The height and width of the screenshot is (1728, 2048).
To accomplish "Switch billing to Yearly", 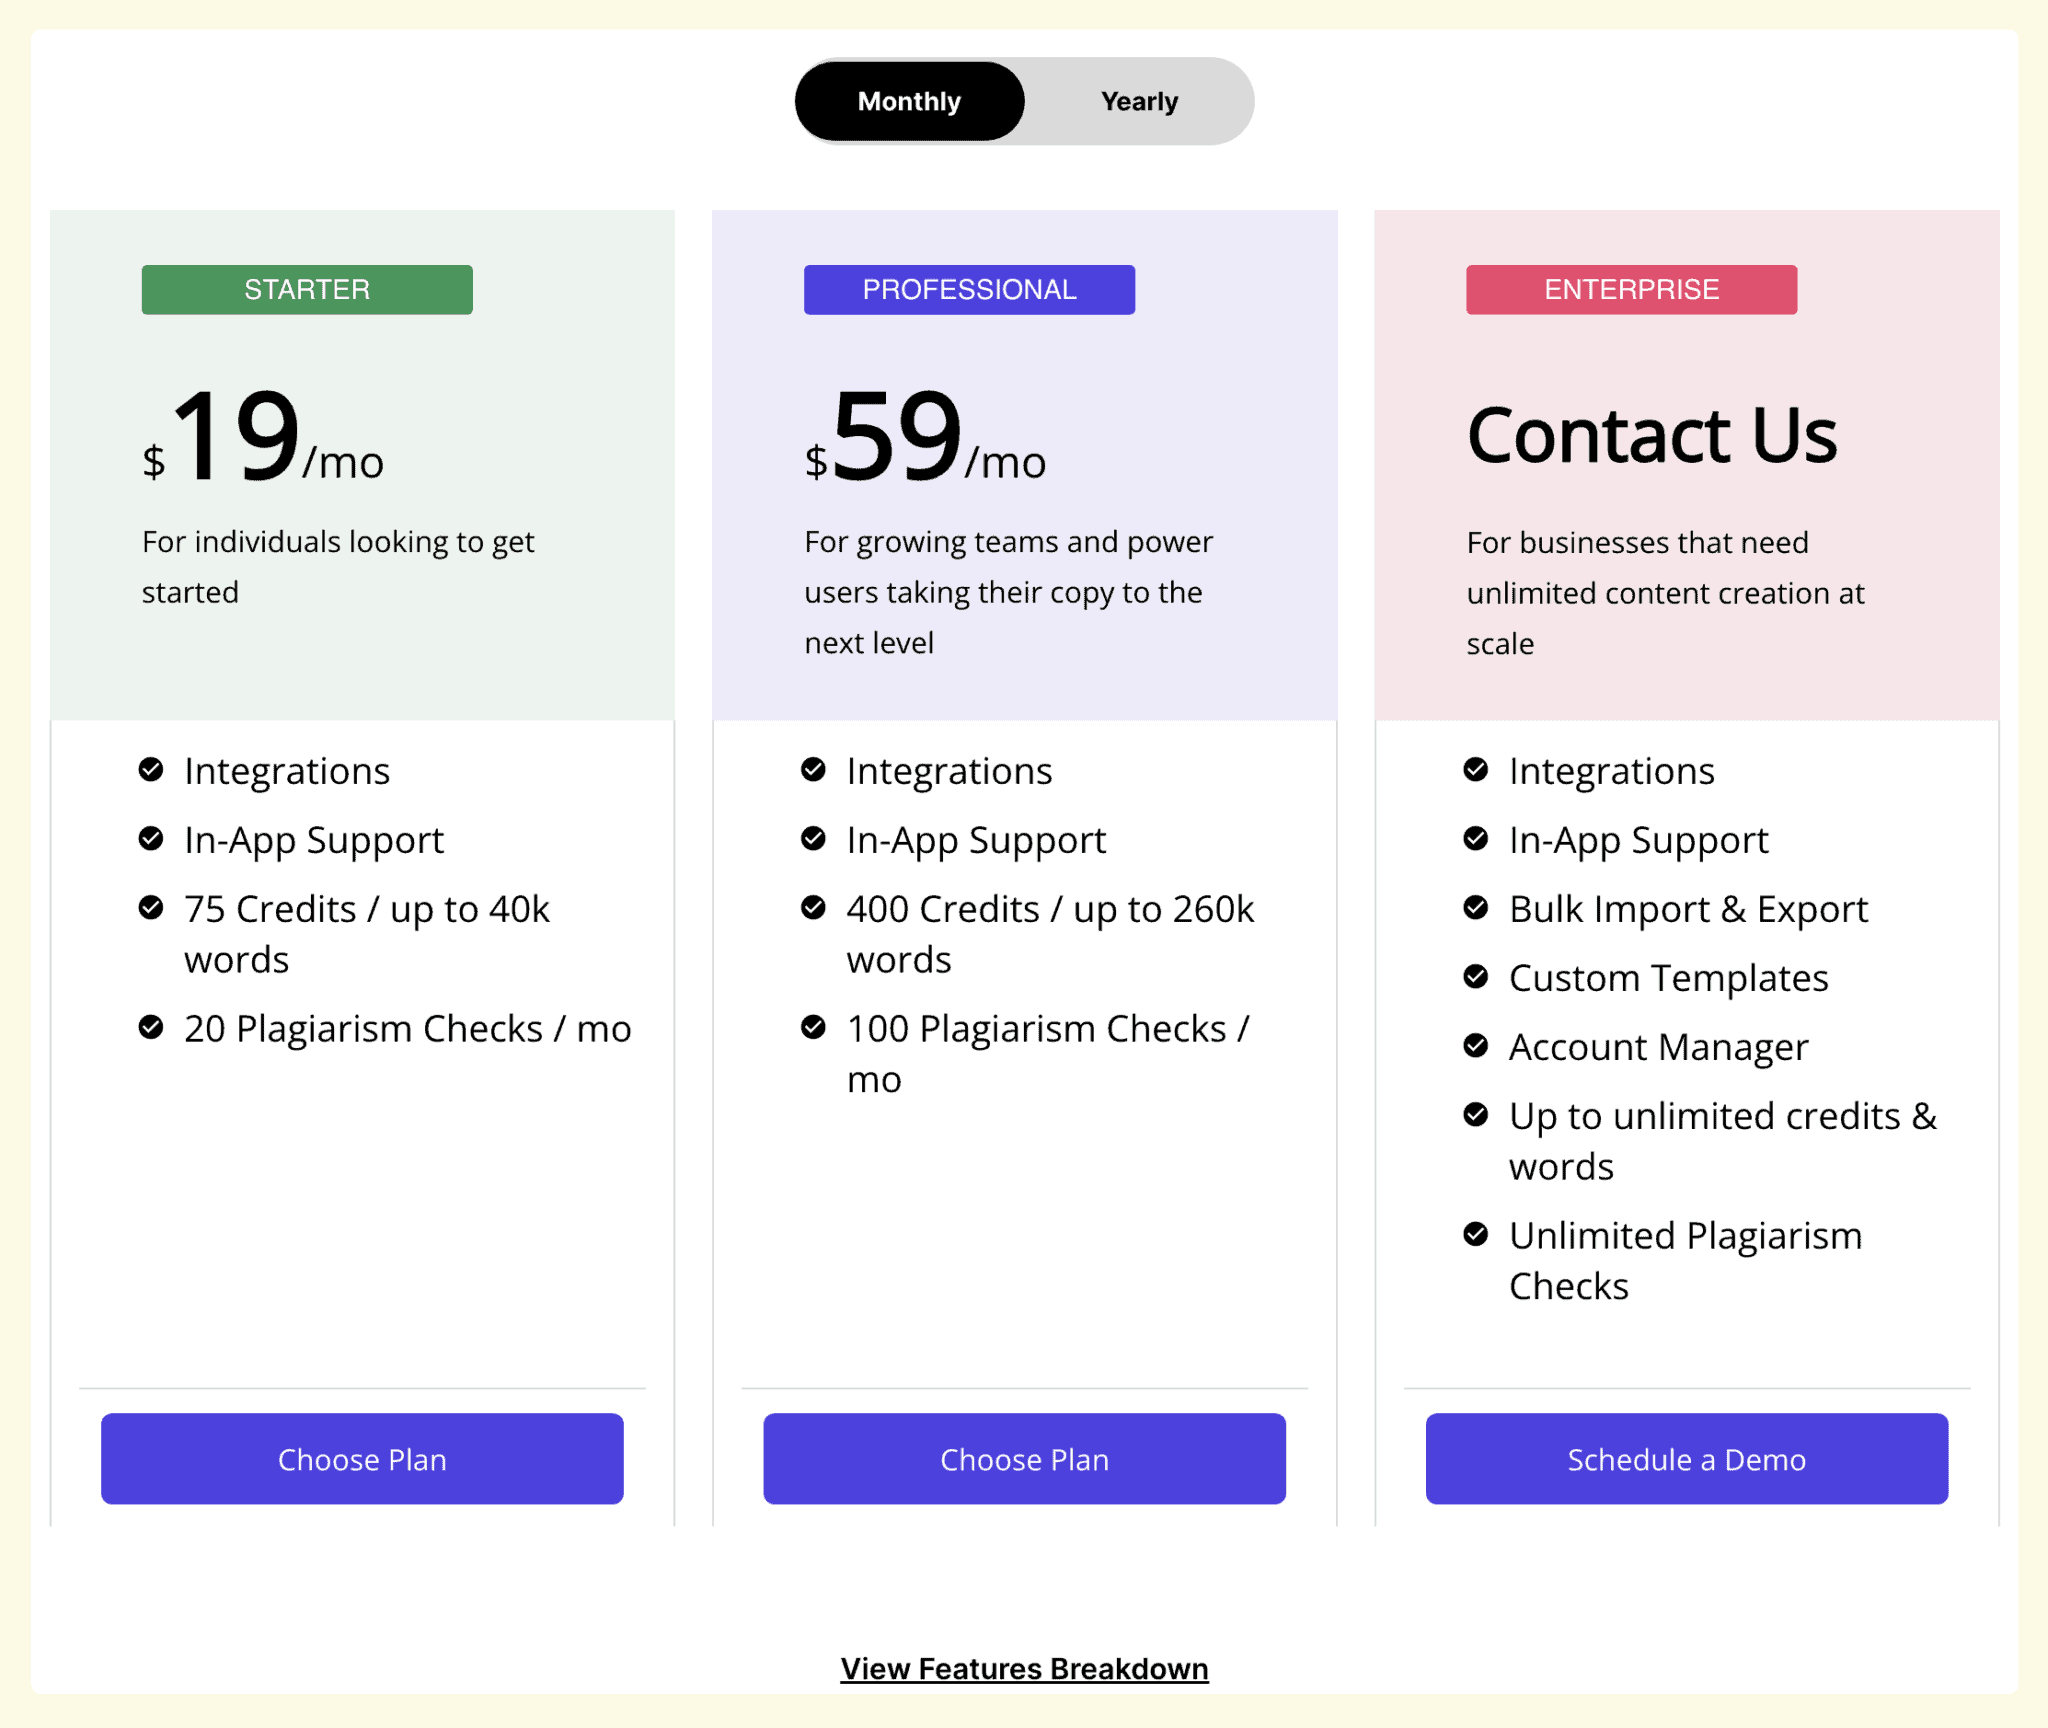I will (1140, 100).
